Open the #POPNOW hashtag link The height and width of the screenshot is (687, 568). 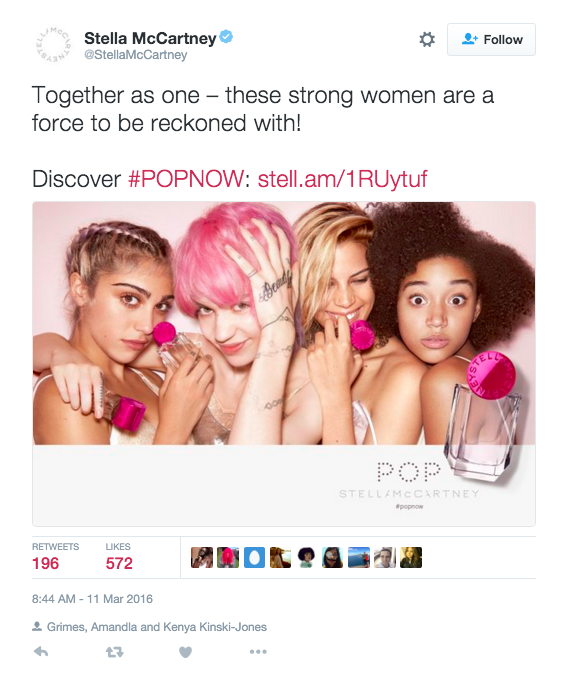(186, 179)
